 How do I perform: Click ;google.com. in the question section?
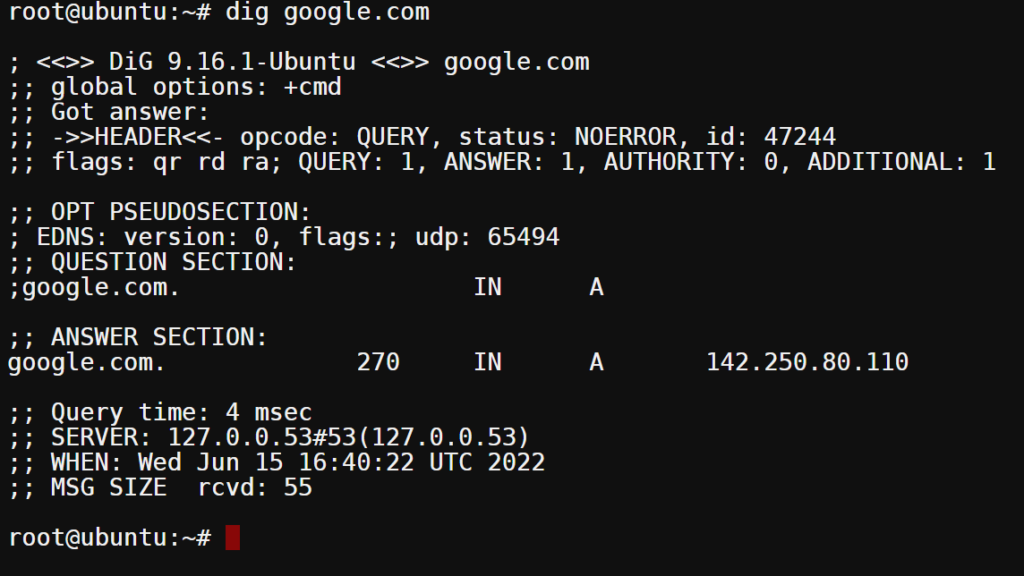pyautogui.click(x=94, y=287)
